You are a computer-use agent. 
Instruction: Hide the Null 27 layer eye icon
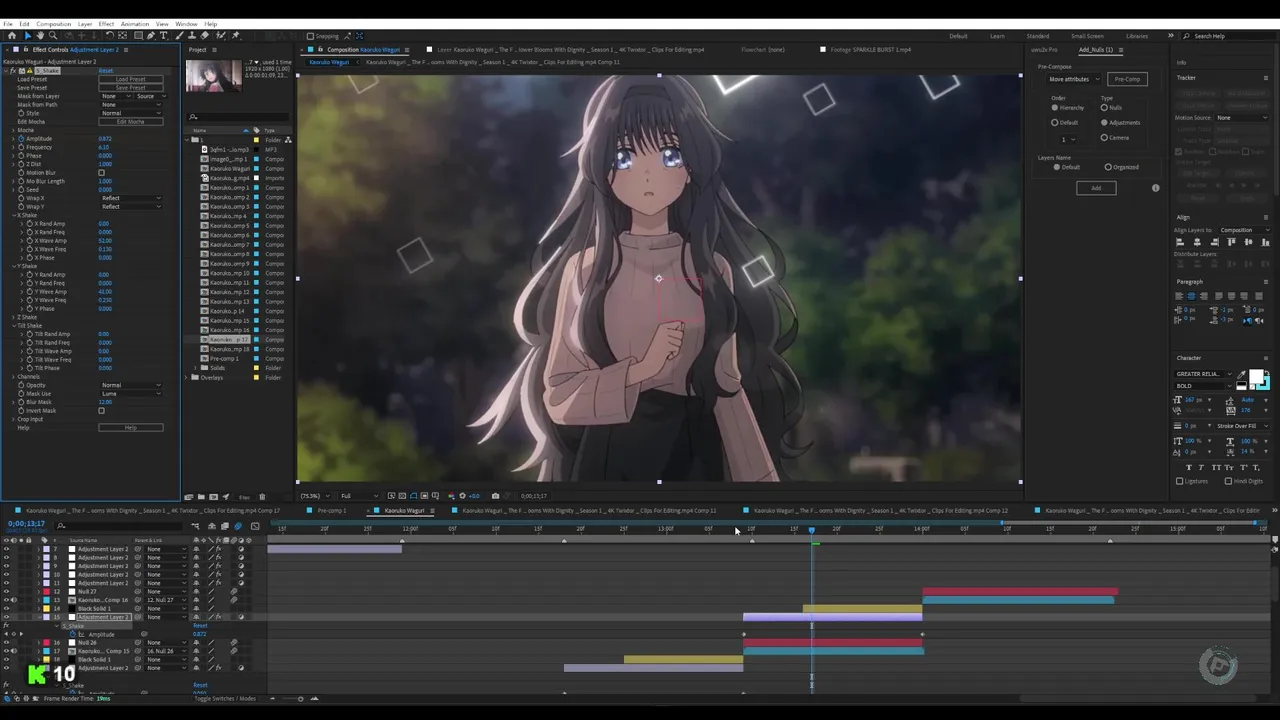click(x=6, y=592)
